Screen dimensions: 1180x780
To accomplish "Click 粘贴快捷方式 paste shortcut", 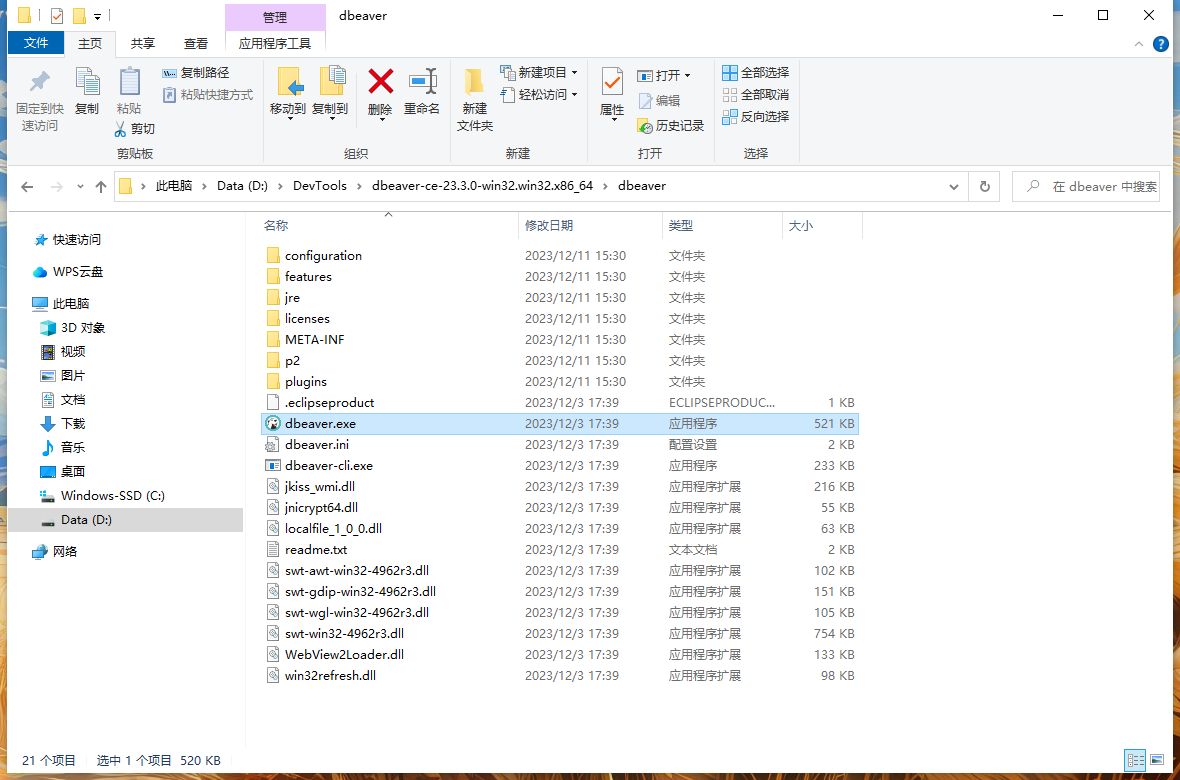I will [208, 95].
